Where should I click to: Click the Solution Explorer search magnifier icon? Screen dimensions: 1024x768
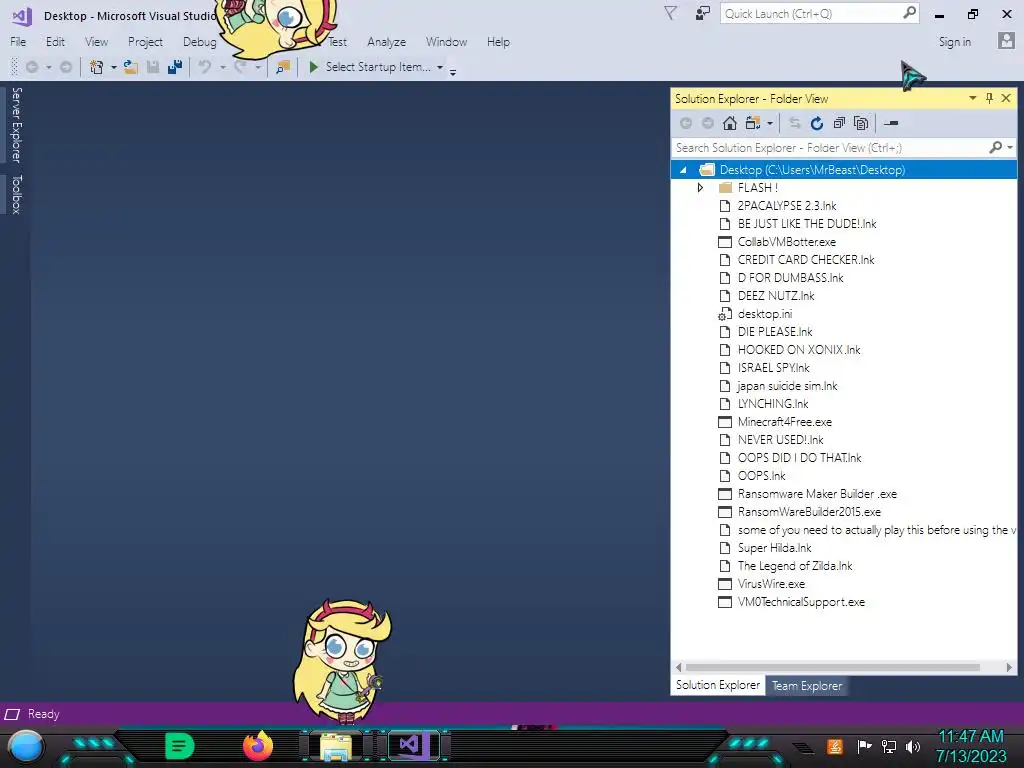[995, 148]
